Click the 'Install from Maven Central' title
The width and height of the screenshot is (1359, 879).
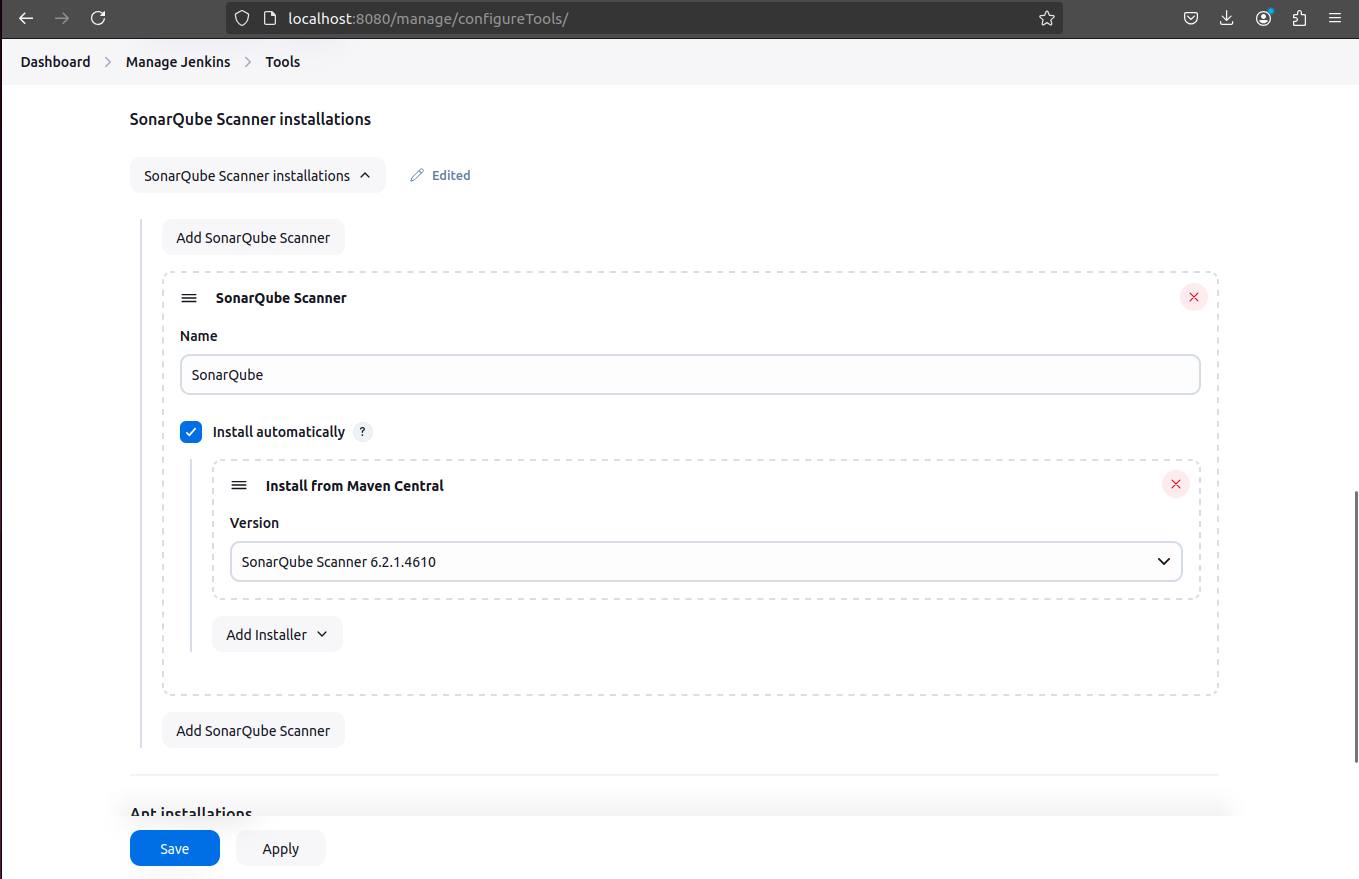[355, 486]
